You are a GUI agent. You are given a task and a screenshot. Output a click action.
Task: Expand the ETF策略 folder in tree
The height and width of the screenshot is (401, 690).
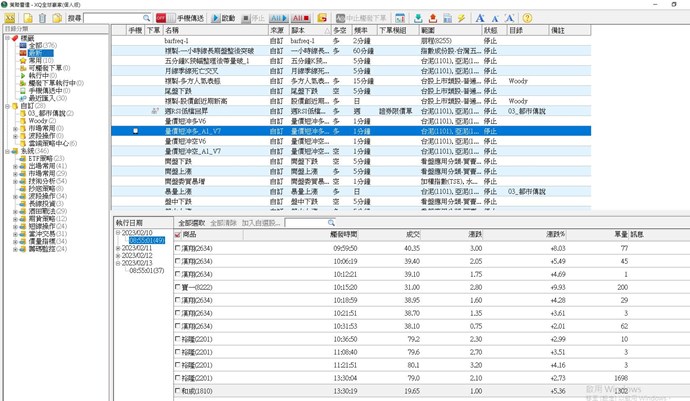(15, 156)
